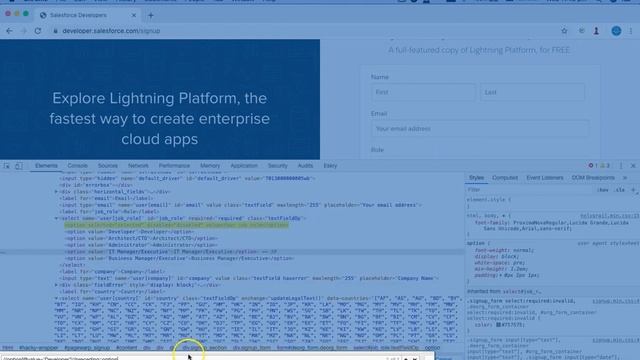Select the Business Manager/Executive option row
The height and width of the screenshot is (360, 640).
pos(179,258)
